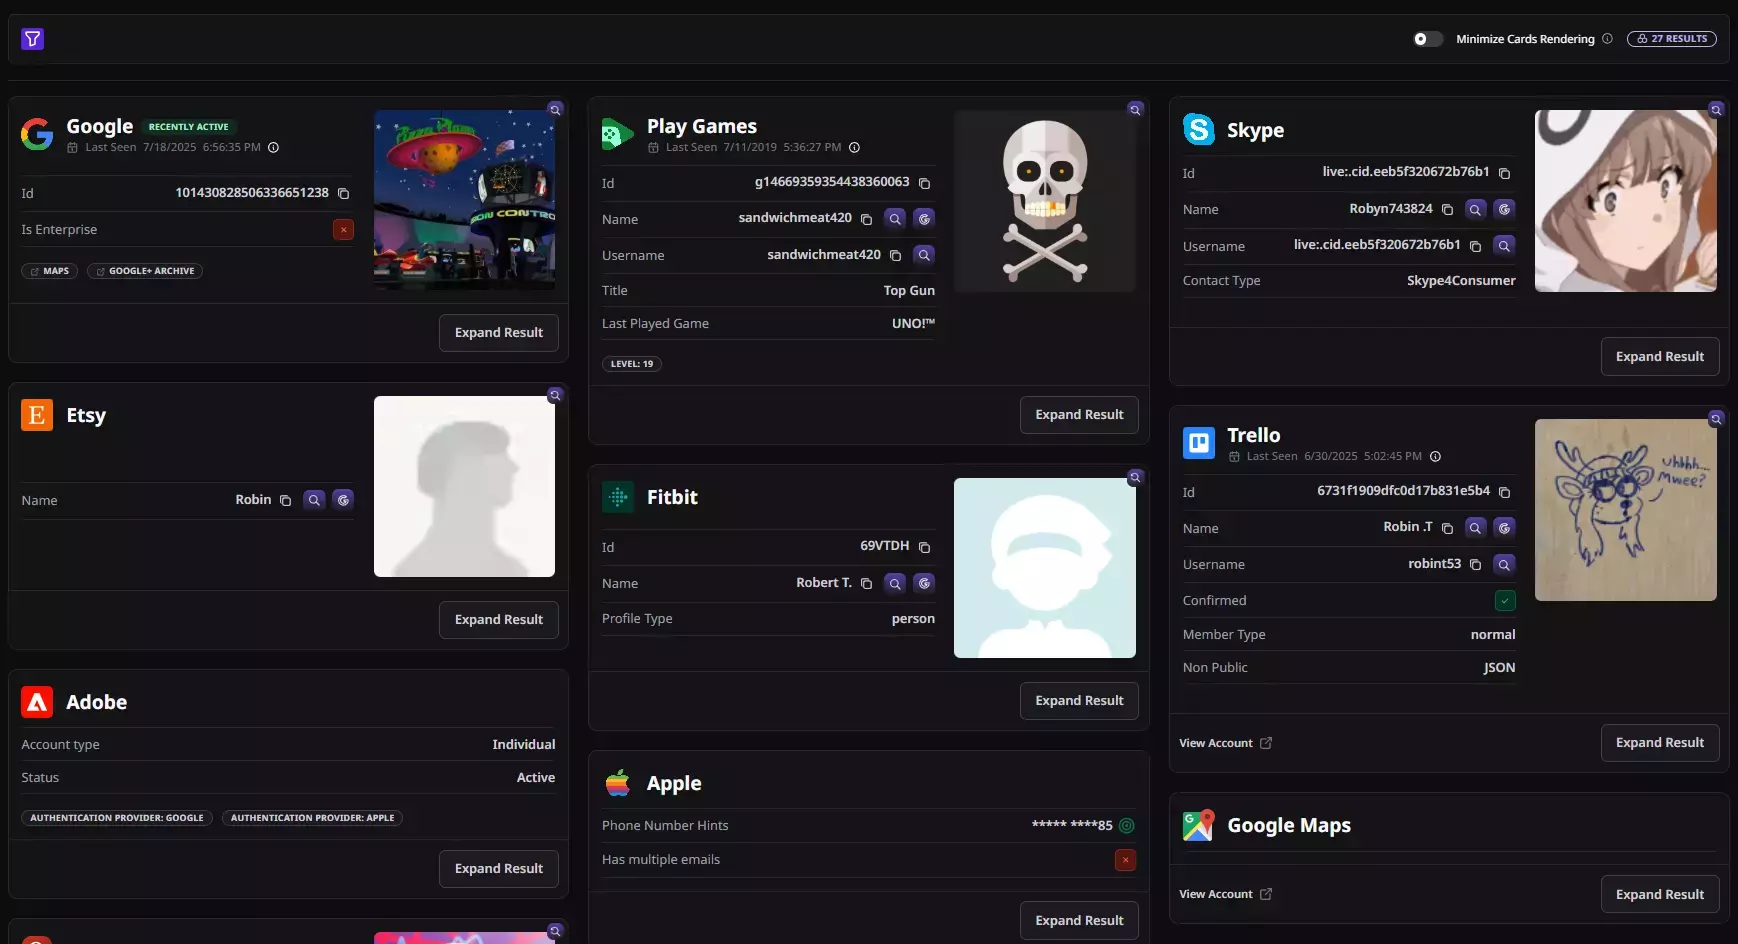Copy the Trello Id value
The width and height of the screenshot is (1738, 944).
(1504, 492)
